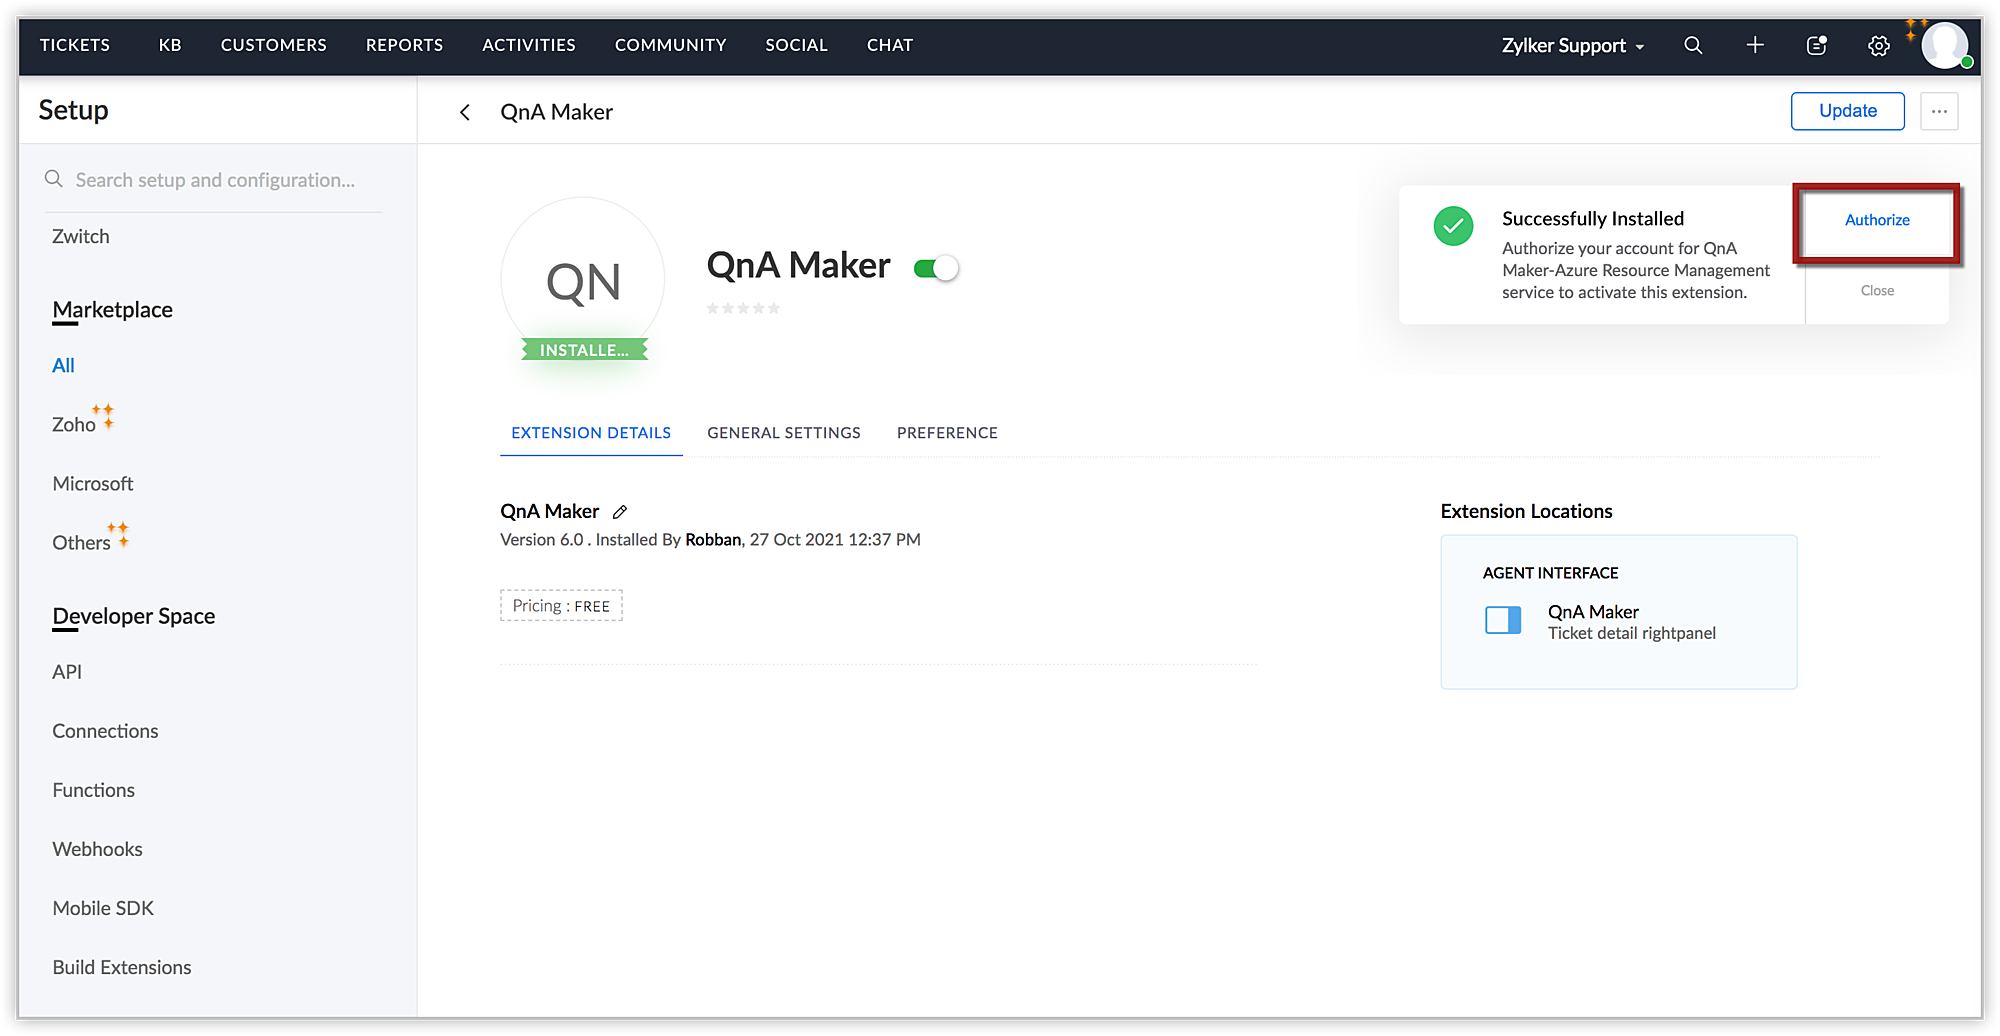The width and height of the screenshot is (2000, 1036).
Task: Open the TICKETS menu
Action: pos(75,45)
